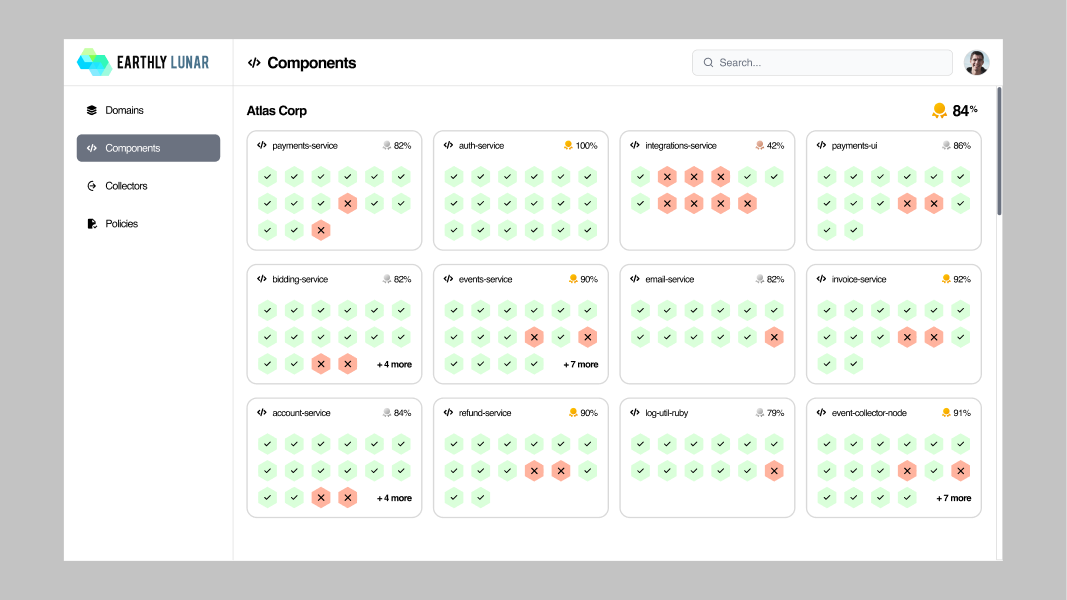Click the Atlas Corp 84% gold medal
Screen dimensions: 1067x600
pos(939,110)
